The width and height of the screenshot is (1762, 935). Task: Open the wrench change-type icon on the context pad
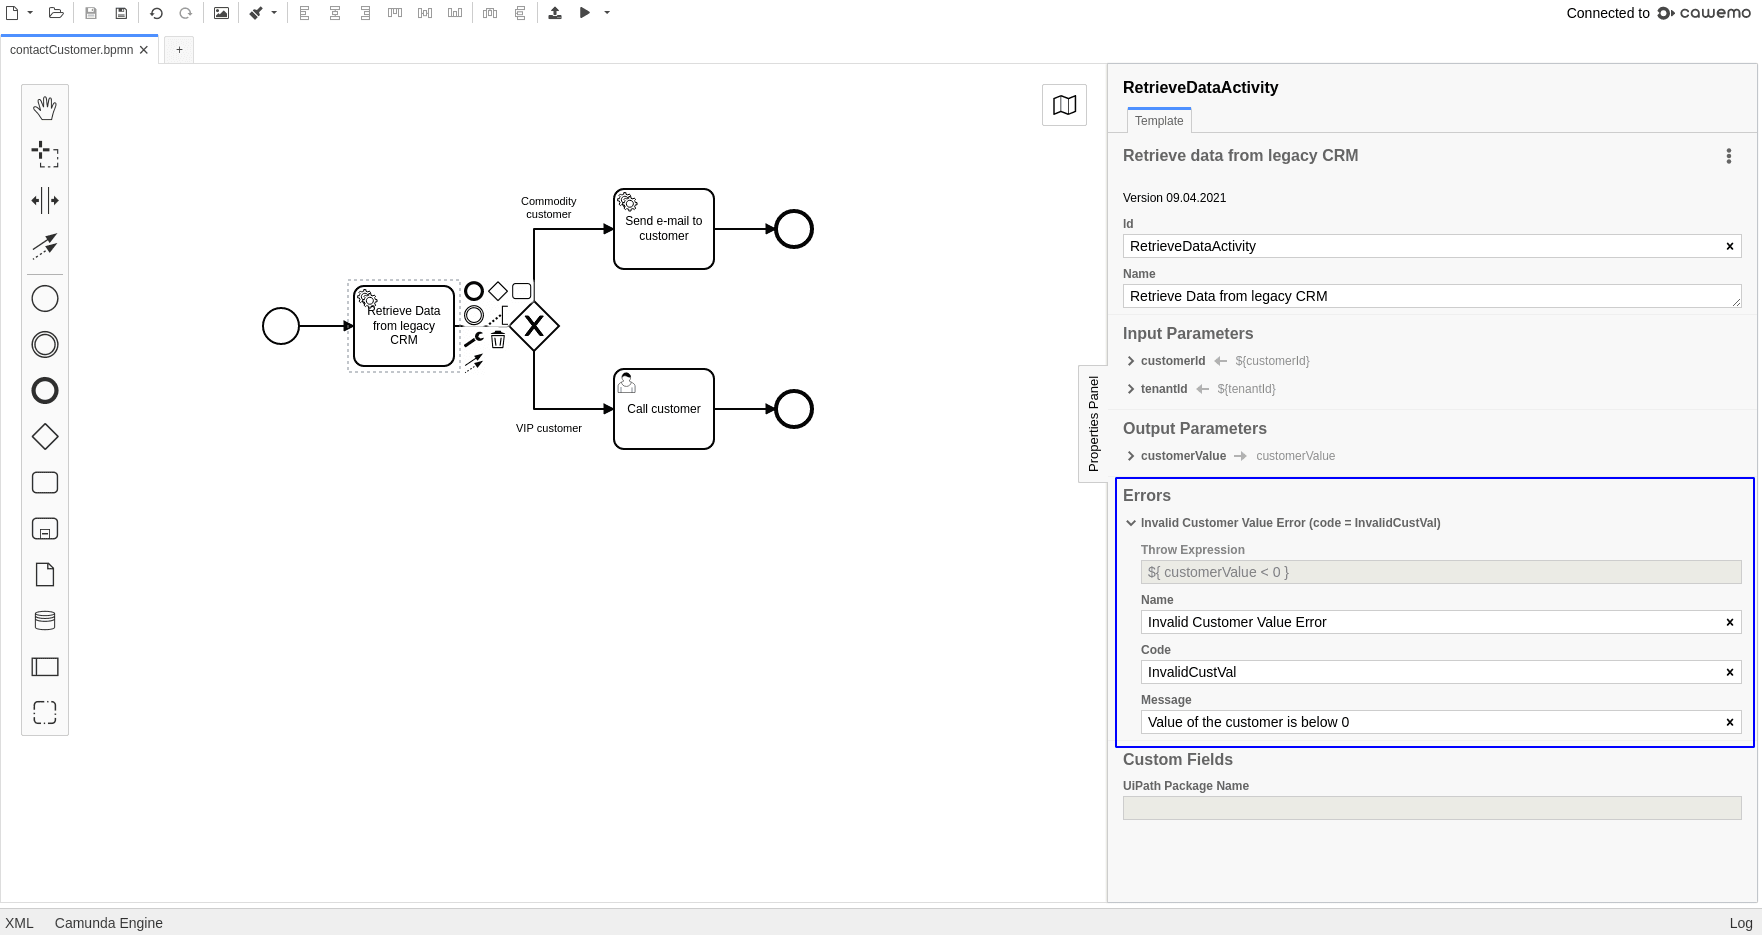pyautogui.click(x=474, y=340)
